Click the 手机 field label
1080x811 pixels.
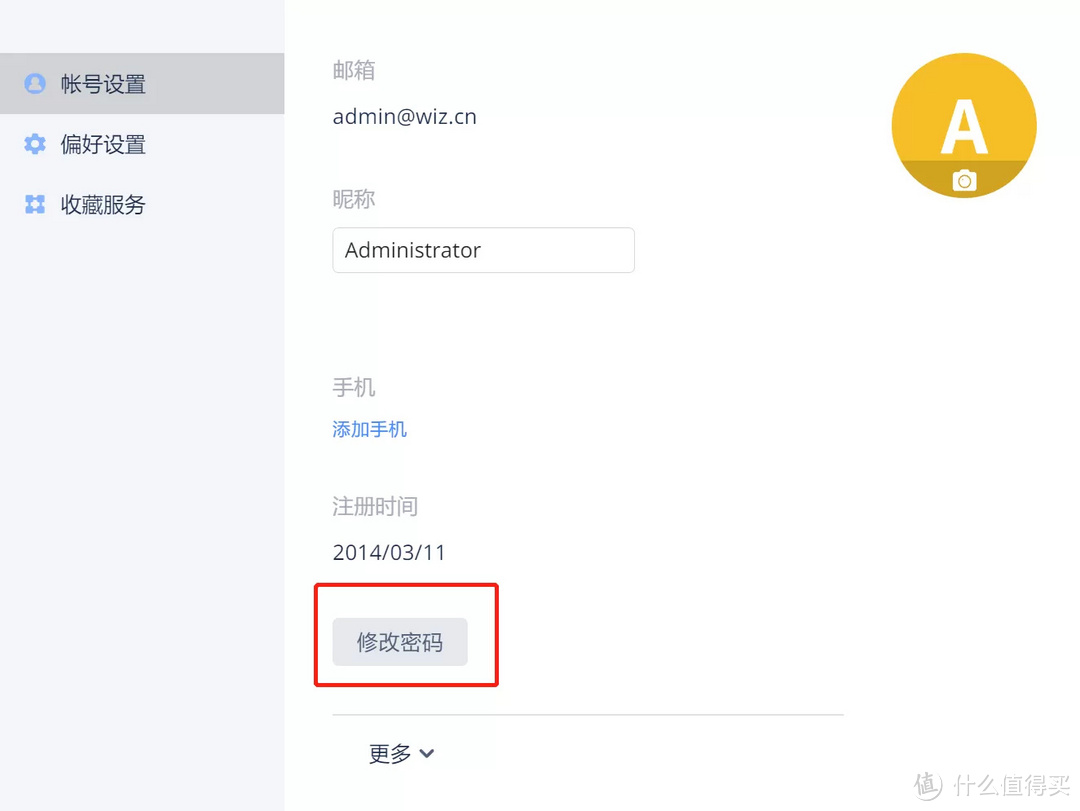click(x=354, y=387)
